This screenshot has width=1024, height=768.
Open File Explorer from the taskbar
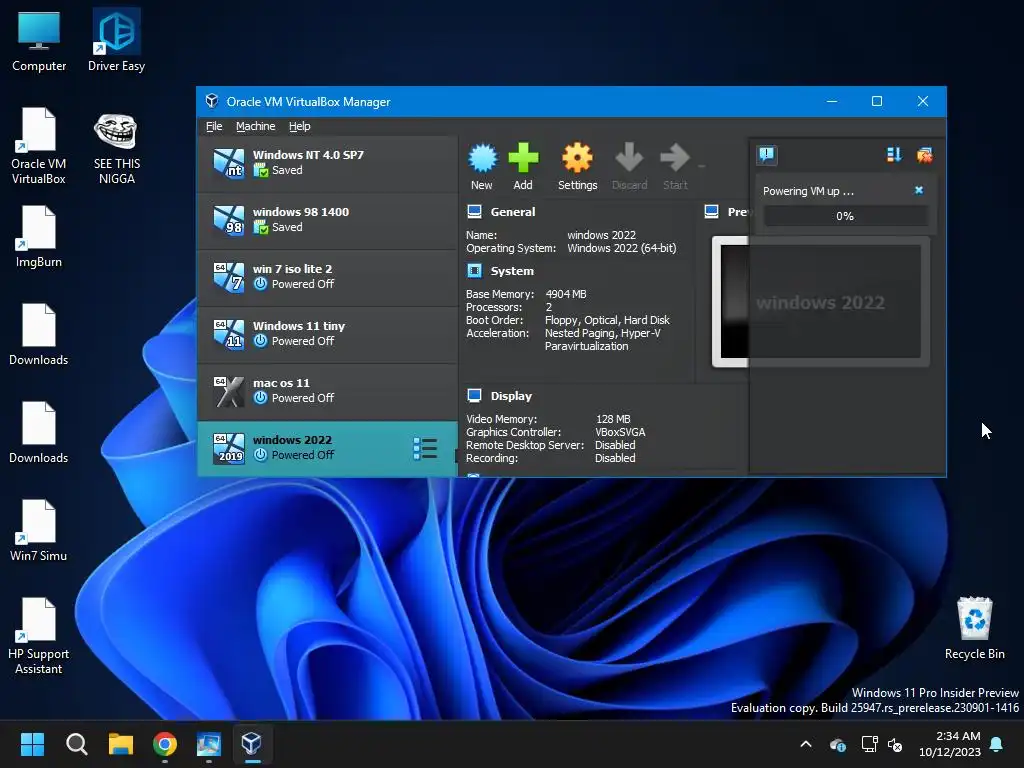click(x=121, y=744)
